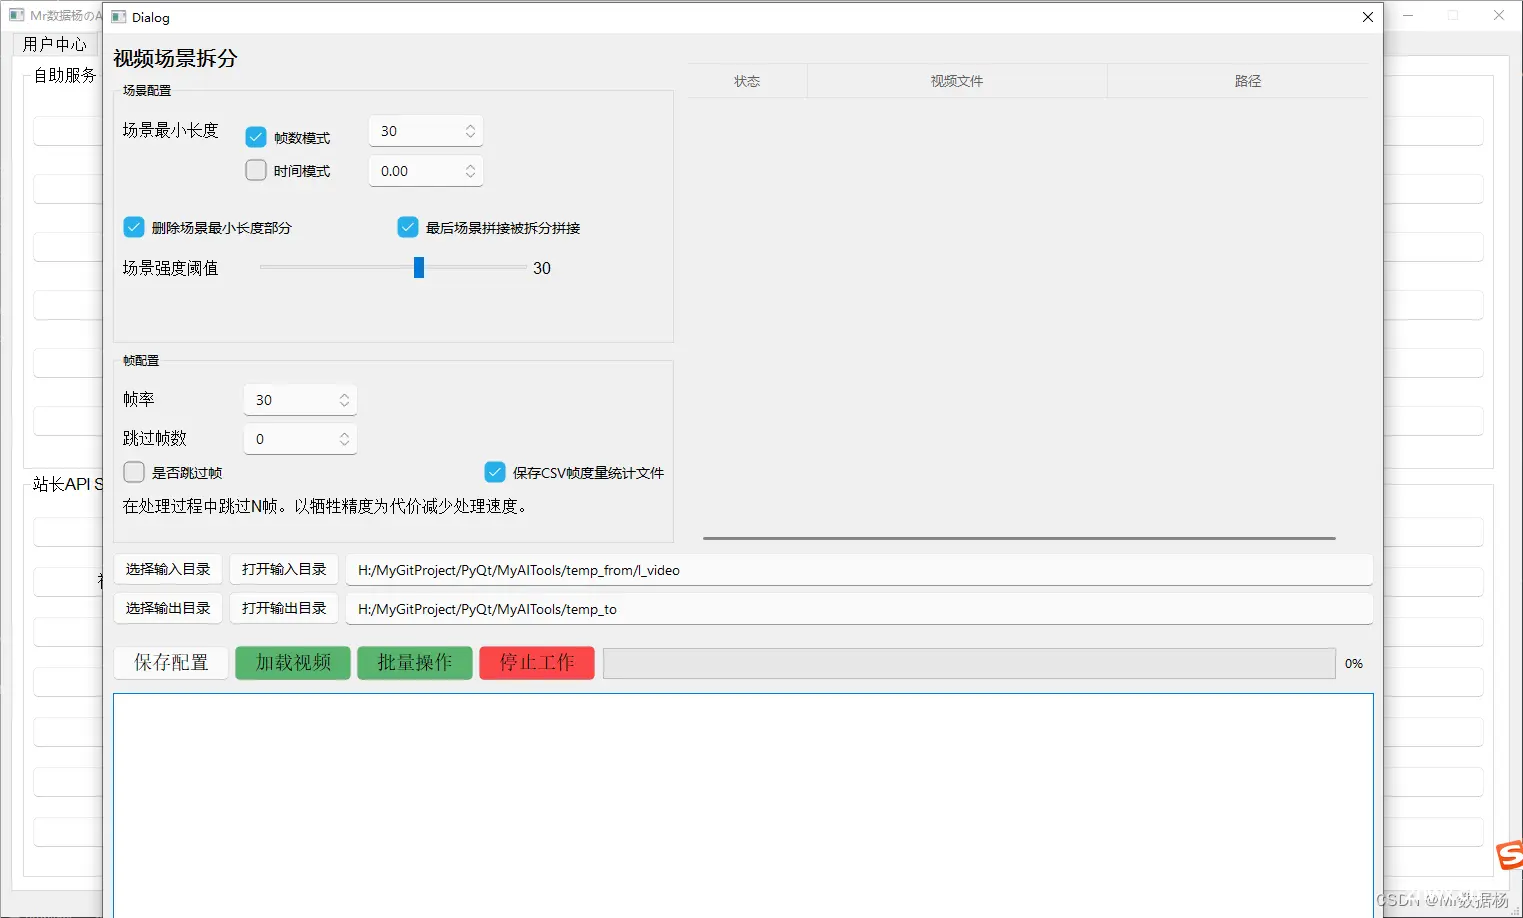Click the 选择输入目录 button
1523x918 pixels.
[168, 569]
